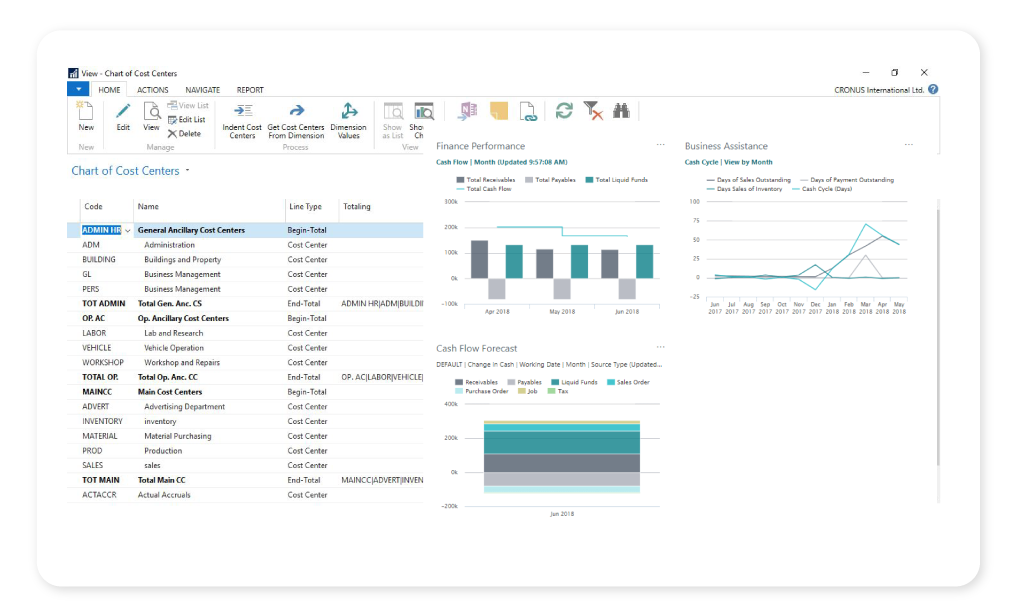Open Cash Flow Forecast options ellipsis
Screen dimensions: 1012x616
point(660,347)
